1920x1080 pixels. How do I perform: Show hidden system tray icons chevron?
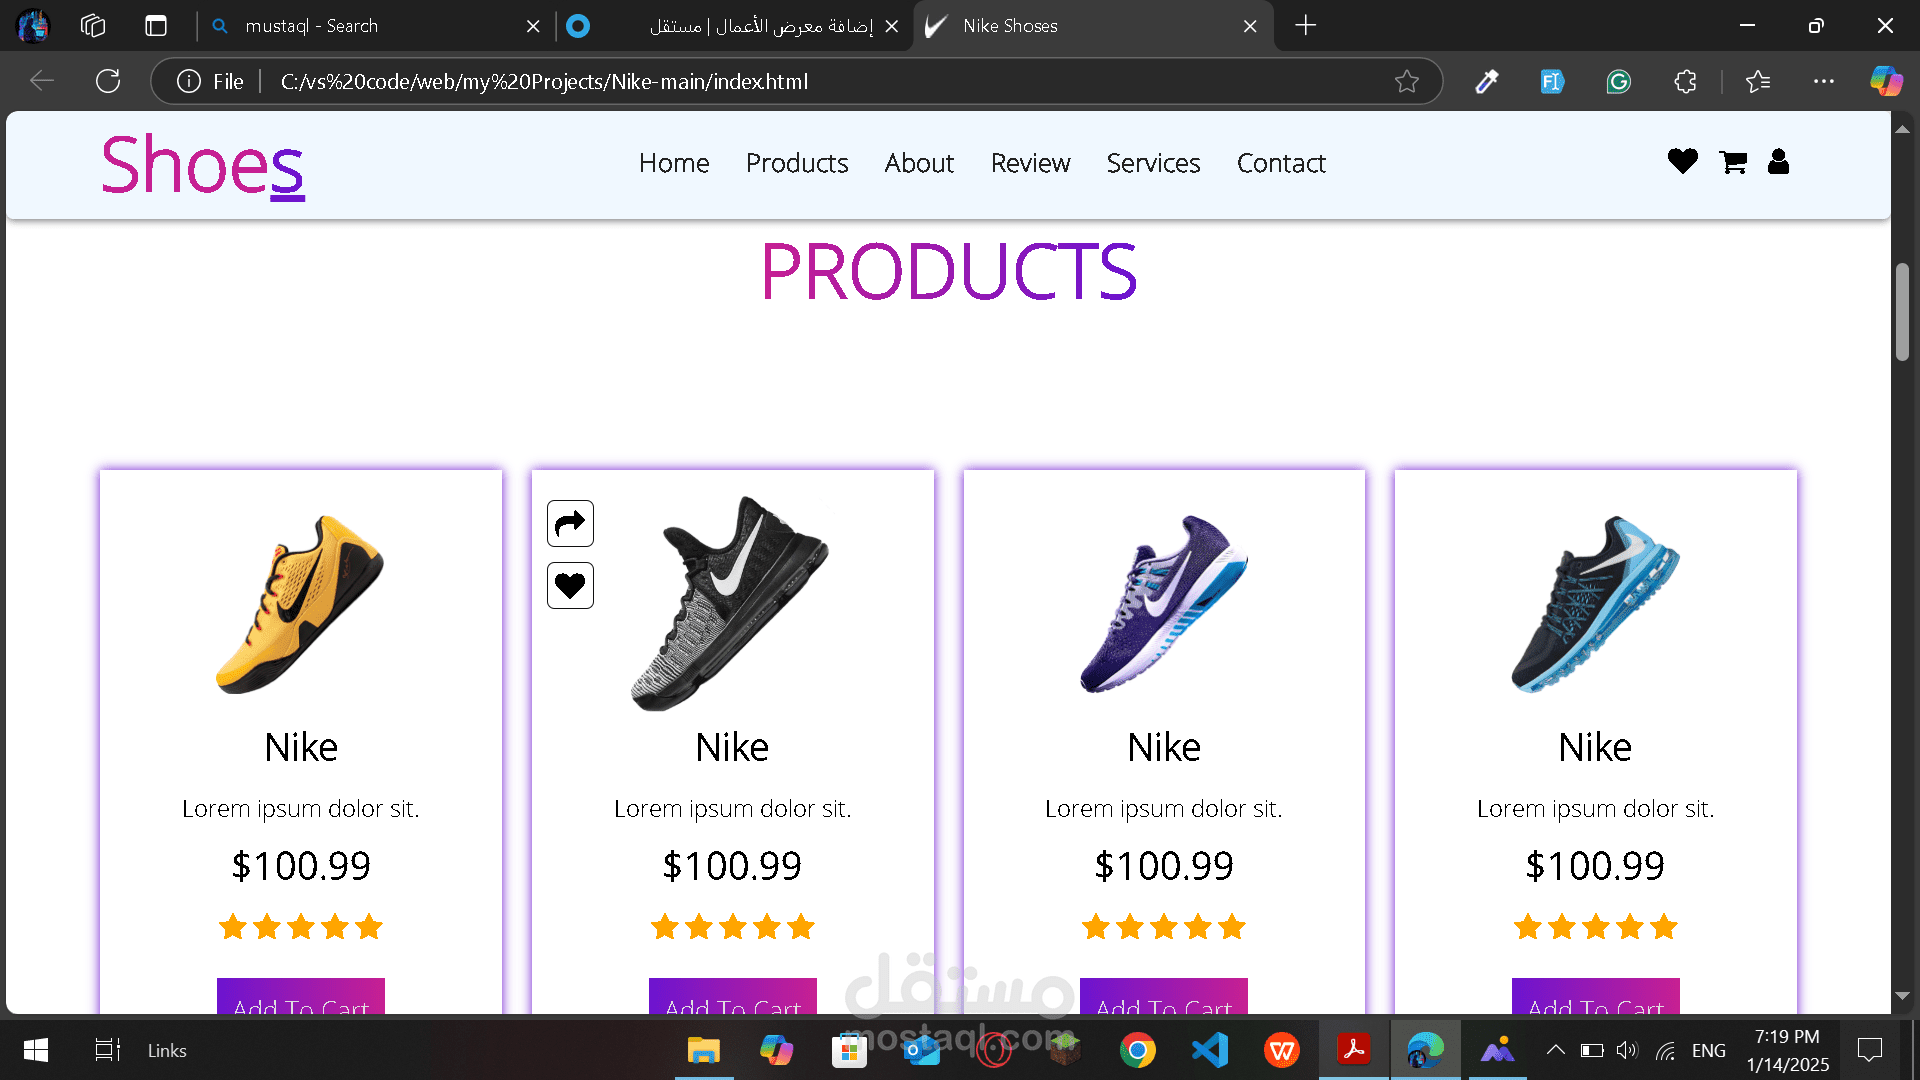click(1555, 1050)
